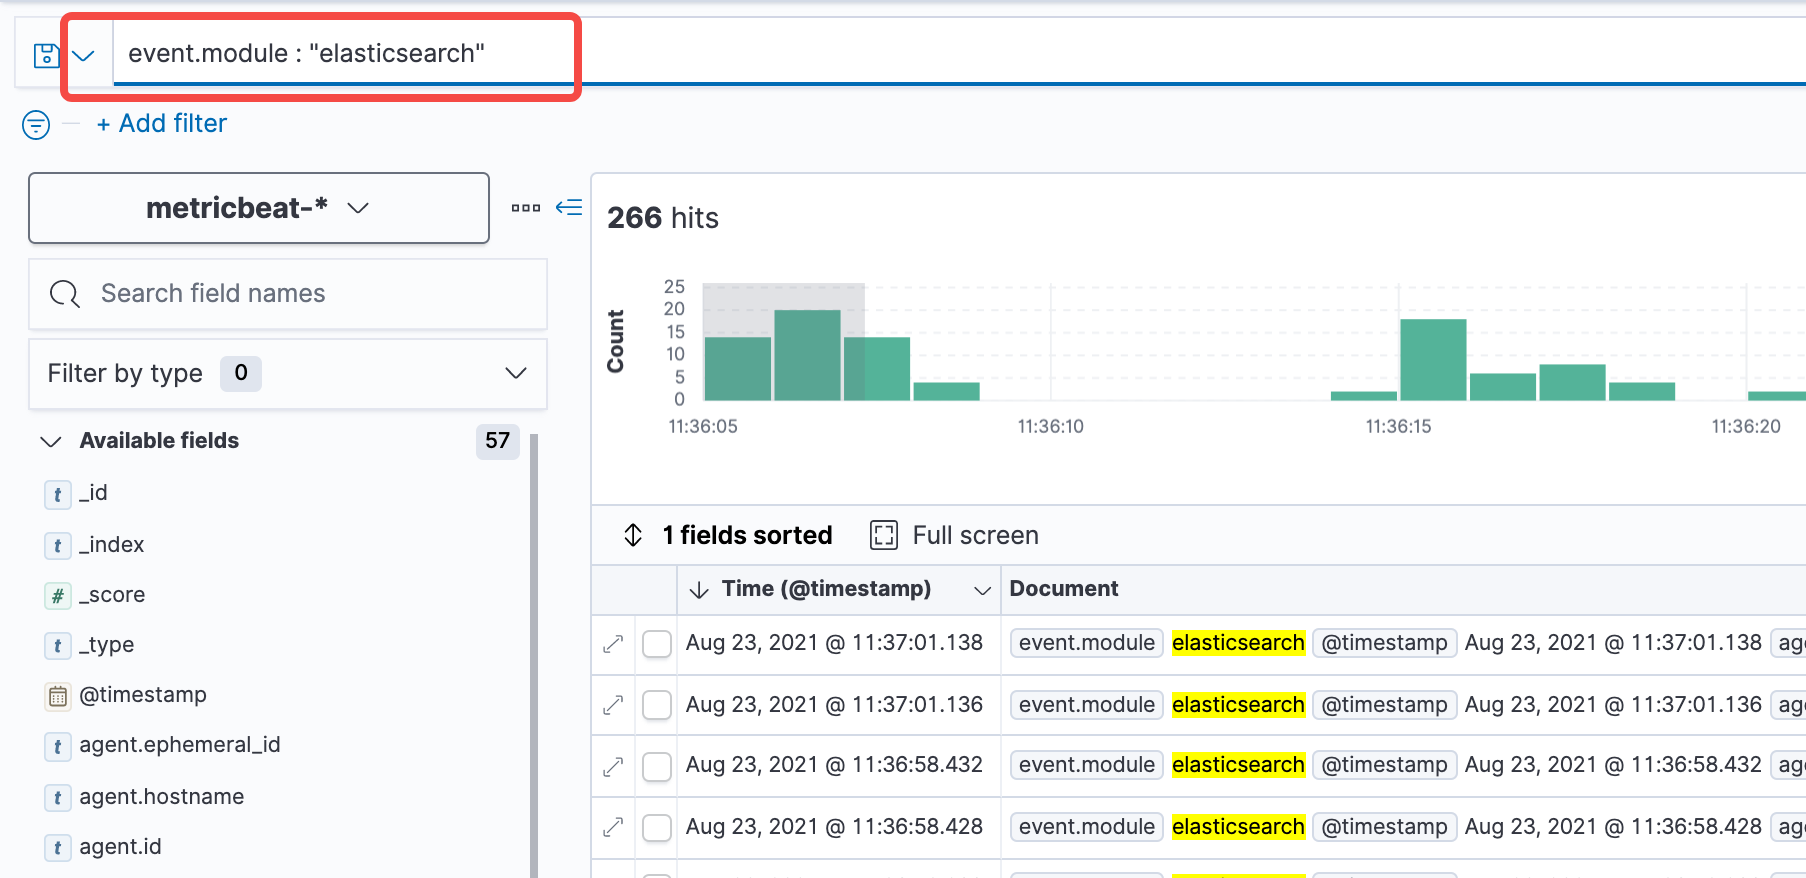Expand document row at 11:37:01.136
The image size is (1806, 878).
pyautogui.click(x=613, y=706)
